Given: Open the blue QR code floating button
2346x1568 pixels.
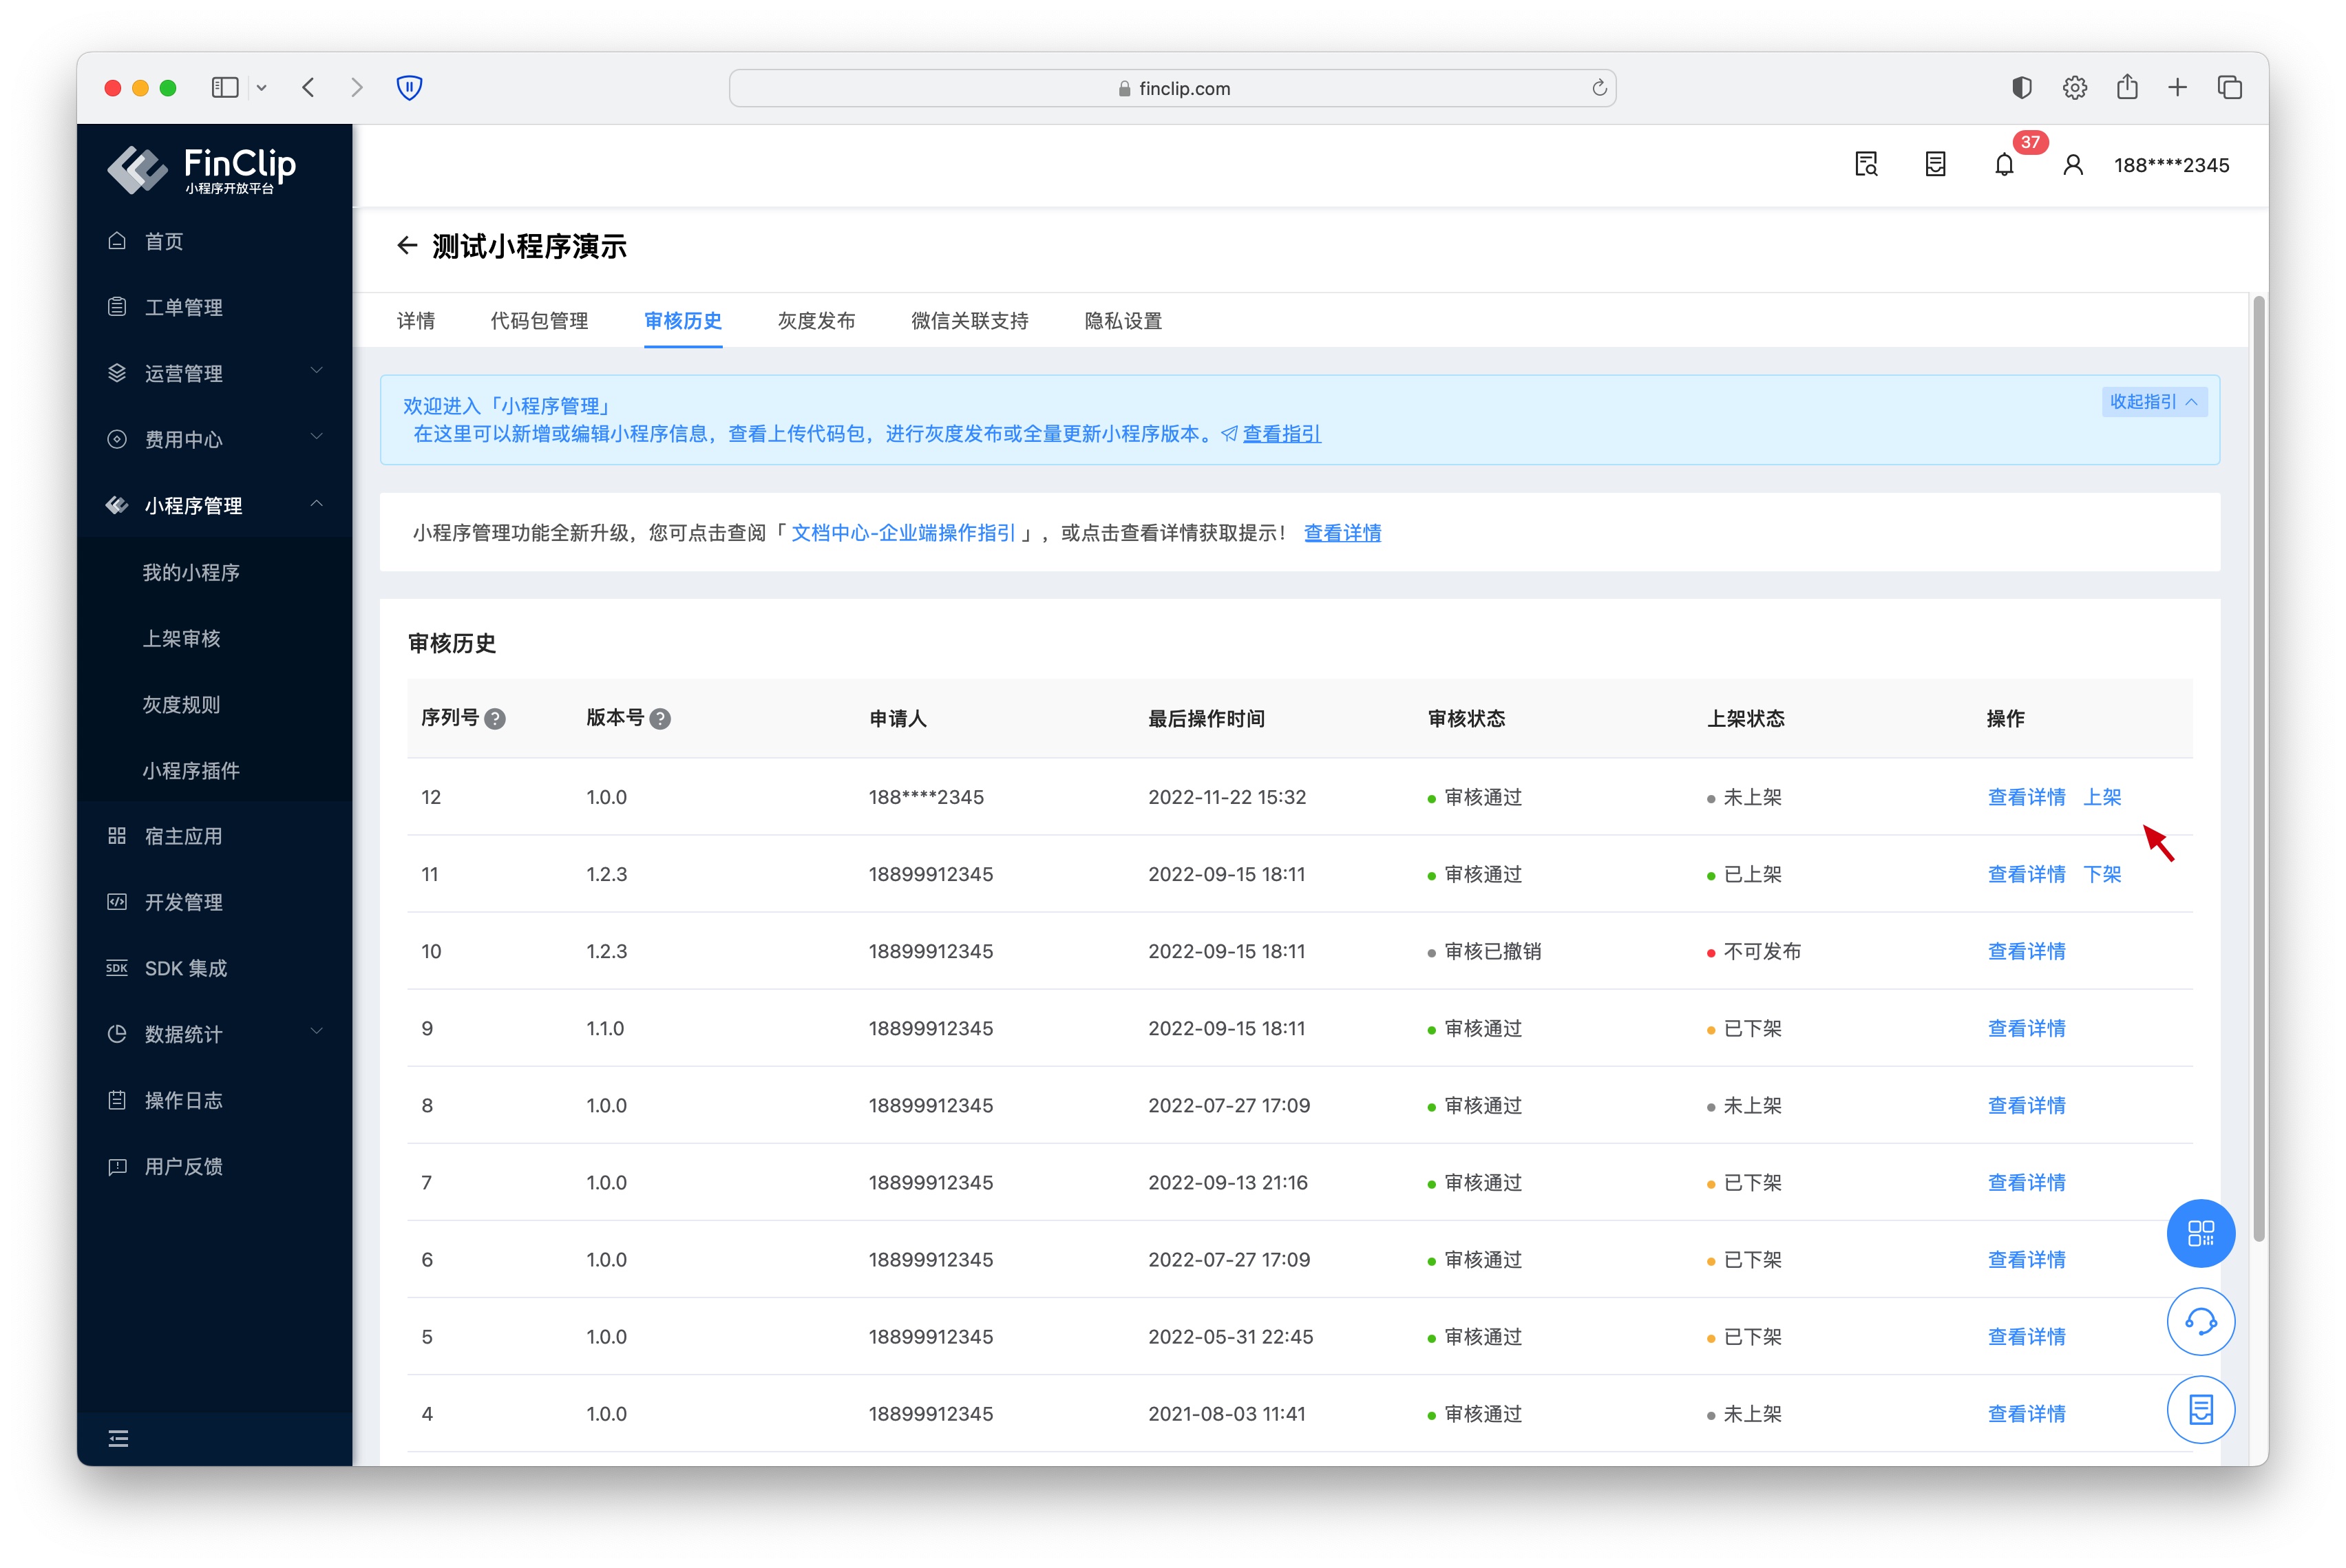Looking at the screenshot, I should pyautogui.click(x=2200, y=1233).
